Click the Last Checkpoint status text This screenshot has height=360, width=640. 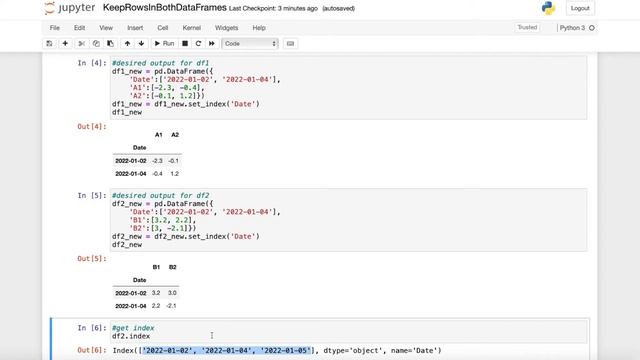point(273,9)
